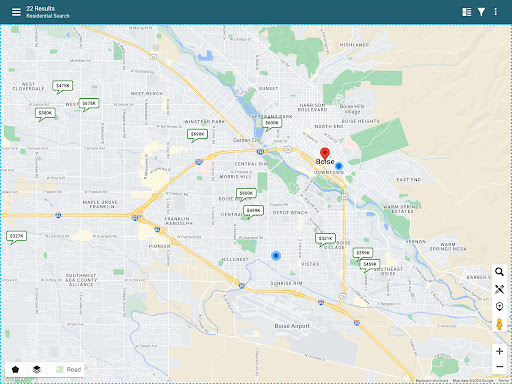The image size is (512, 384).
Task: Center map on my location
Action: pos(499,306)
